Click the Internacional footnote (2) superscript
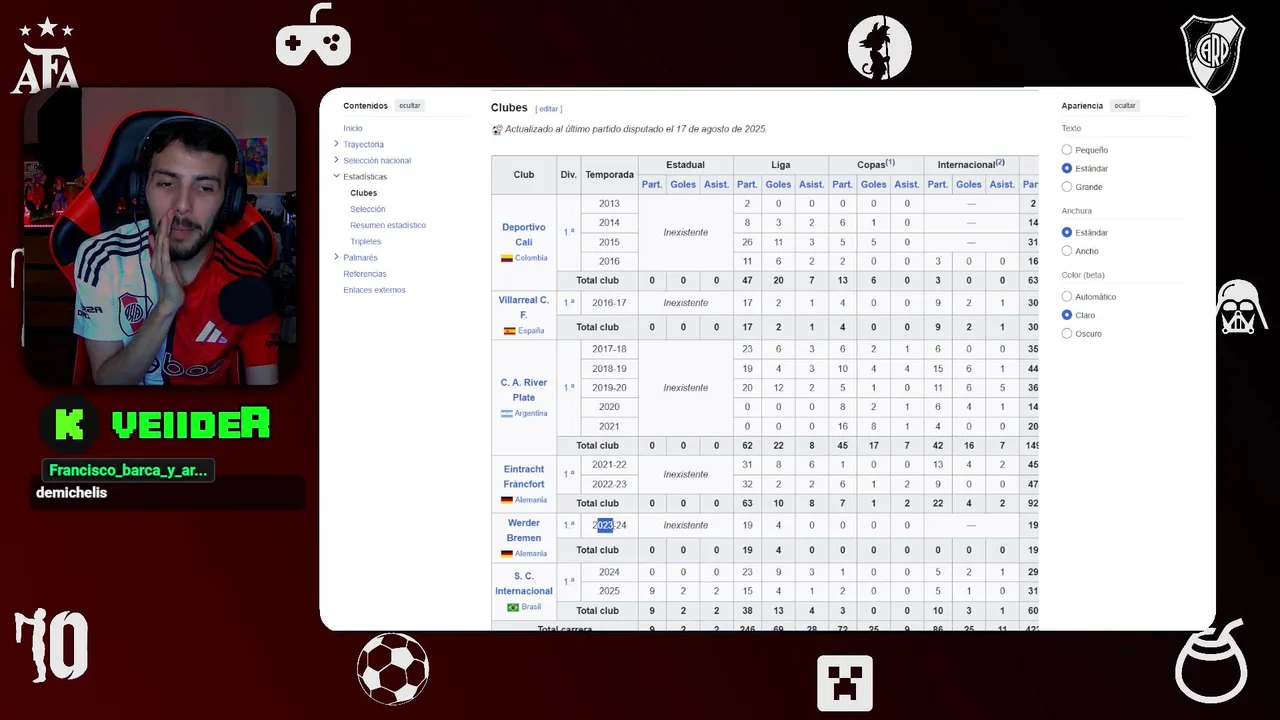 [x=1000, y=162]
